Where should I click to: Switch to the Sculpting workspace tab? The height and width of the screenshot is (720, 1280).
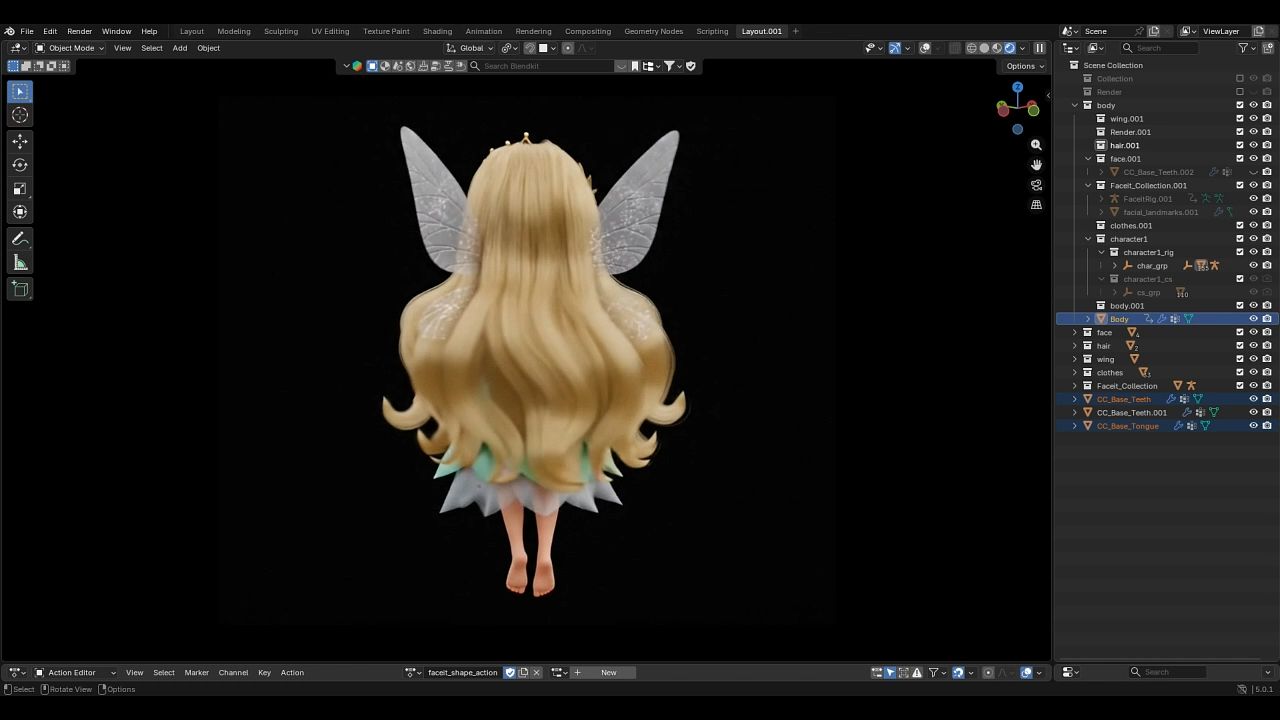(281, 31)
